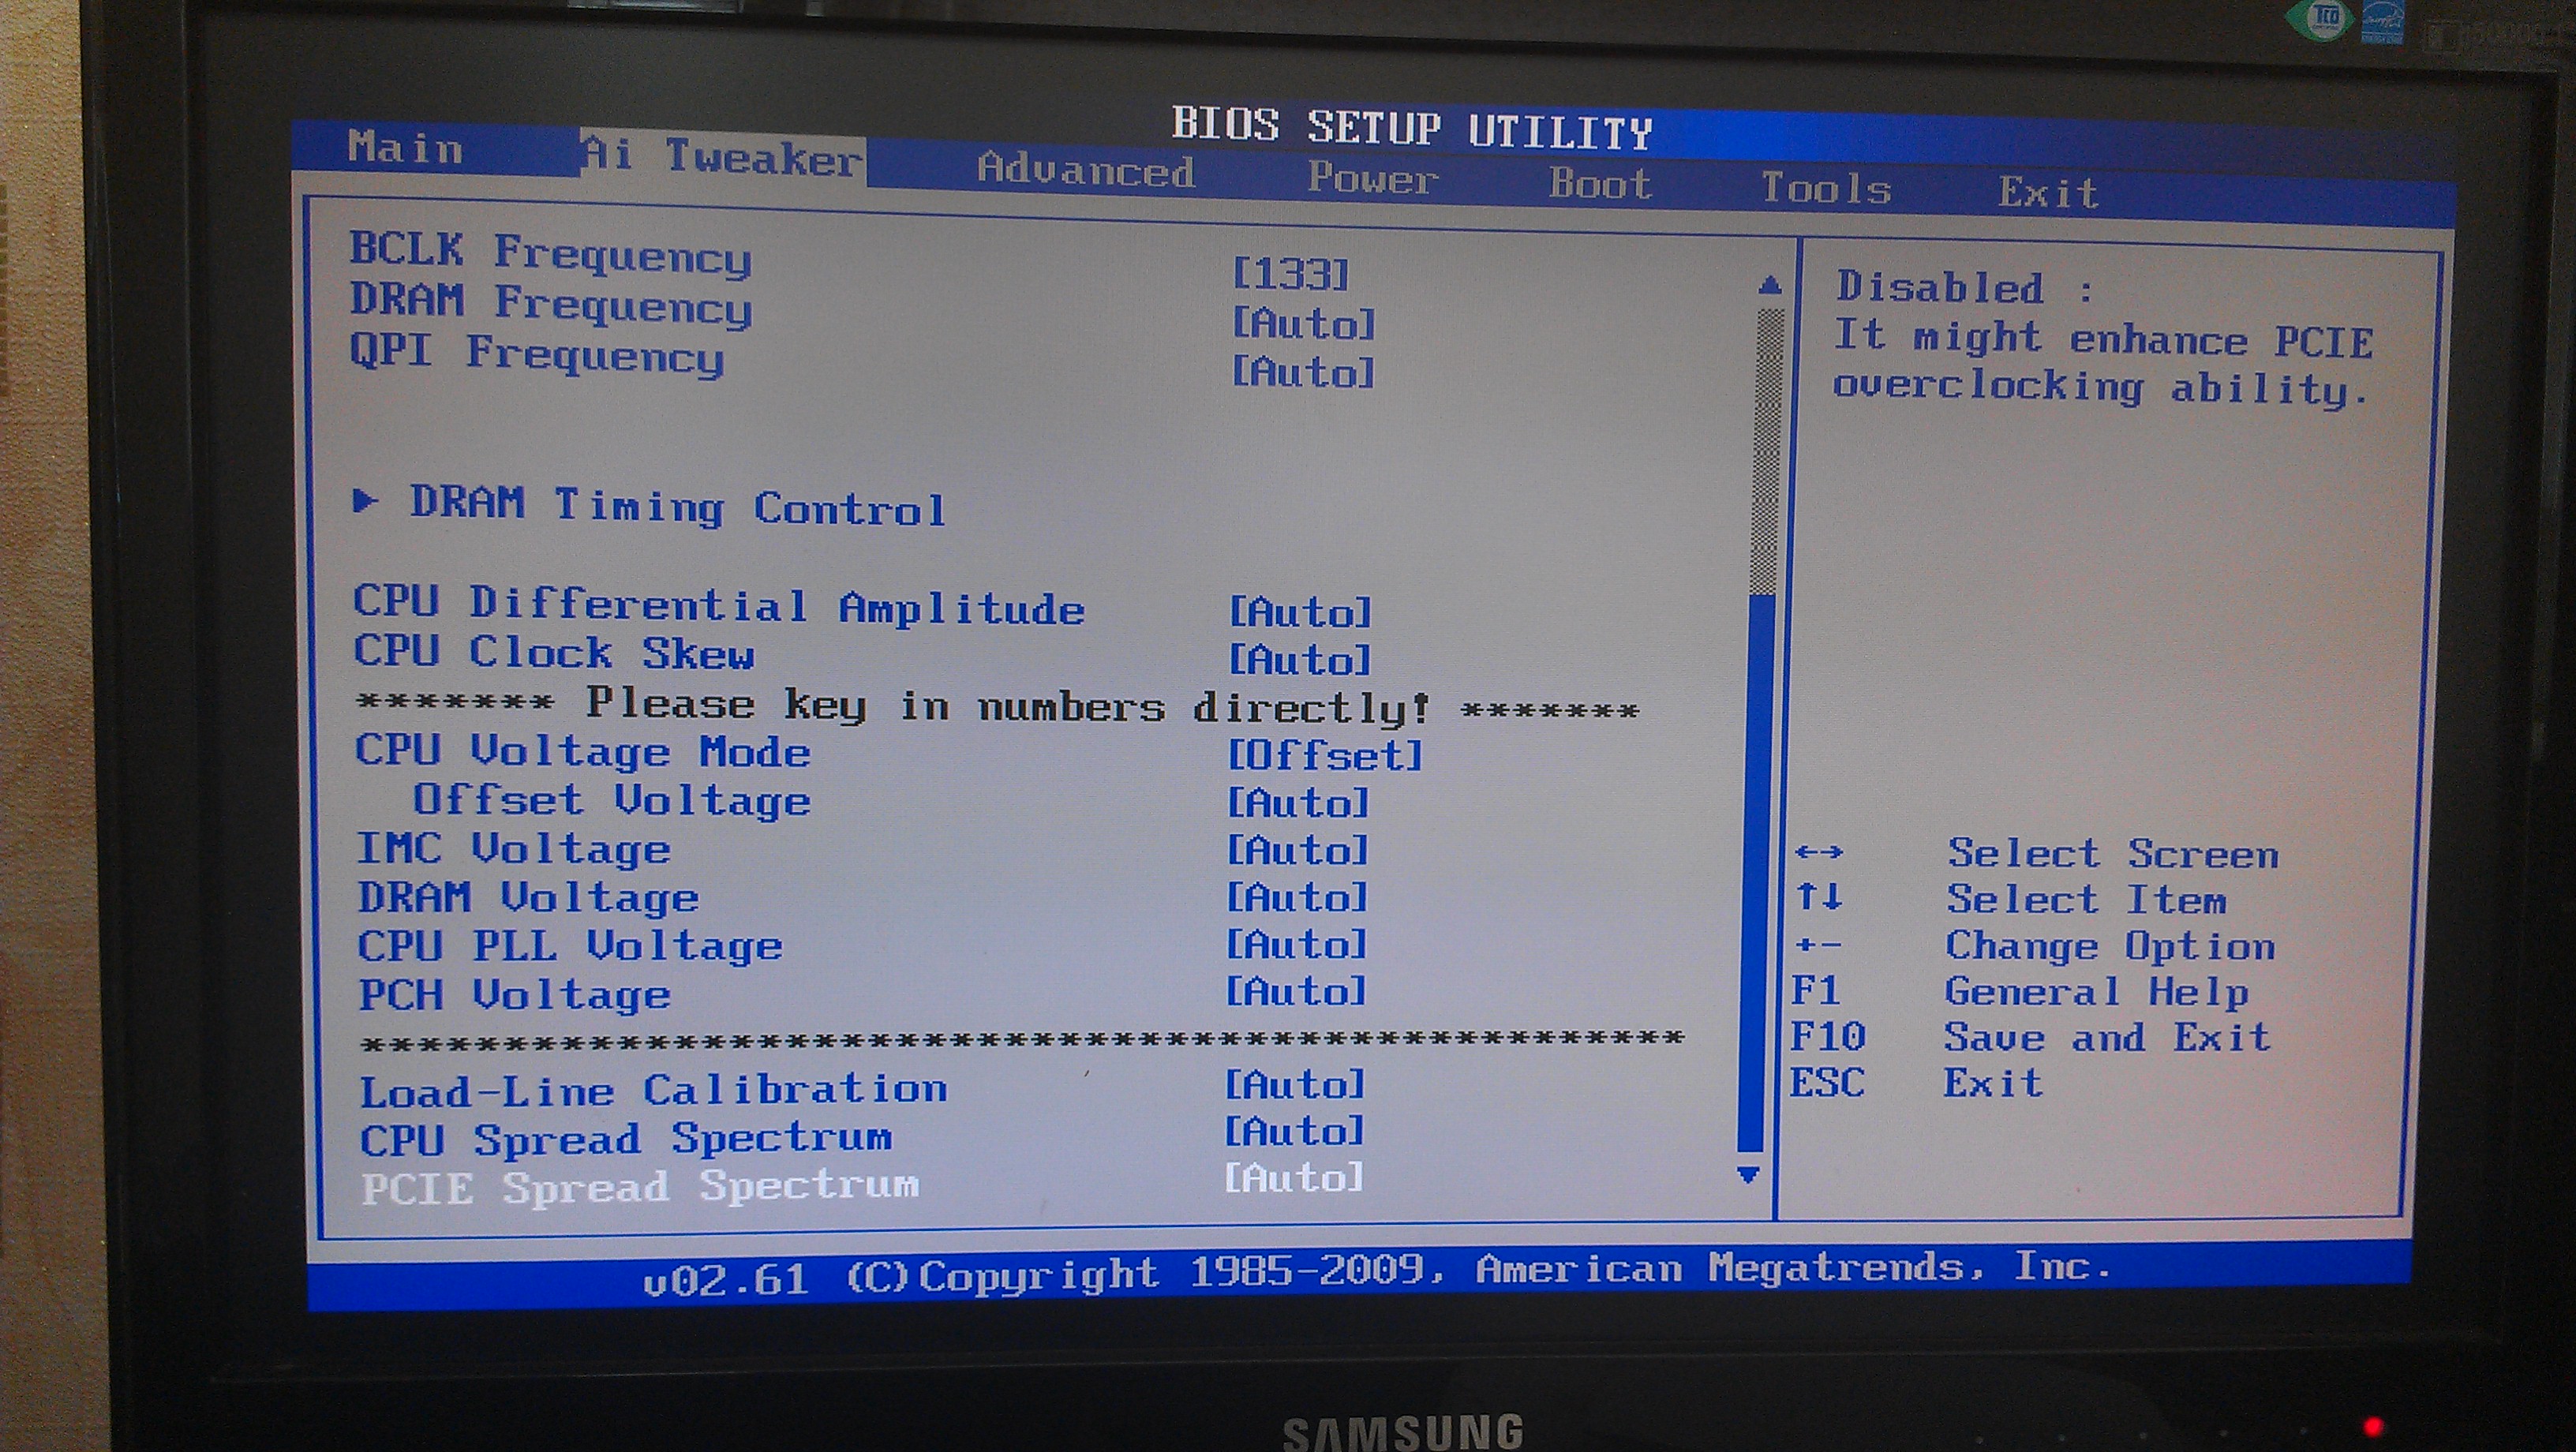Switch to the Advanced tab
This screenshot has height=1452, width=2576.
(x=1085, y=169)
